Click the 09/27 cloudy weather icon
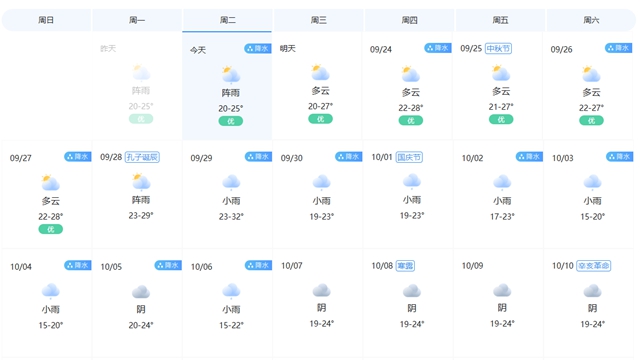This screenshot has height=360, width=640. (x=51, y=183)
